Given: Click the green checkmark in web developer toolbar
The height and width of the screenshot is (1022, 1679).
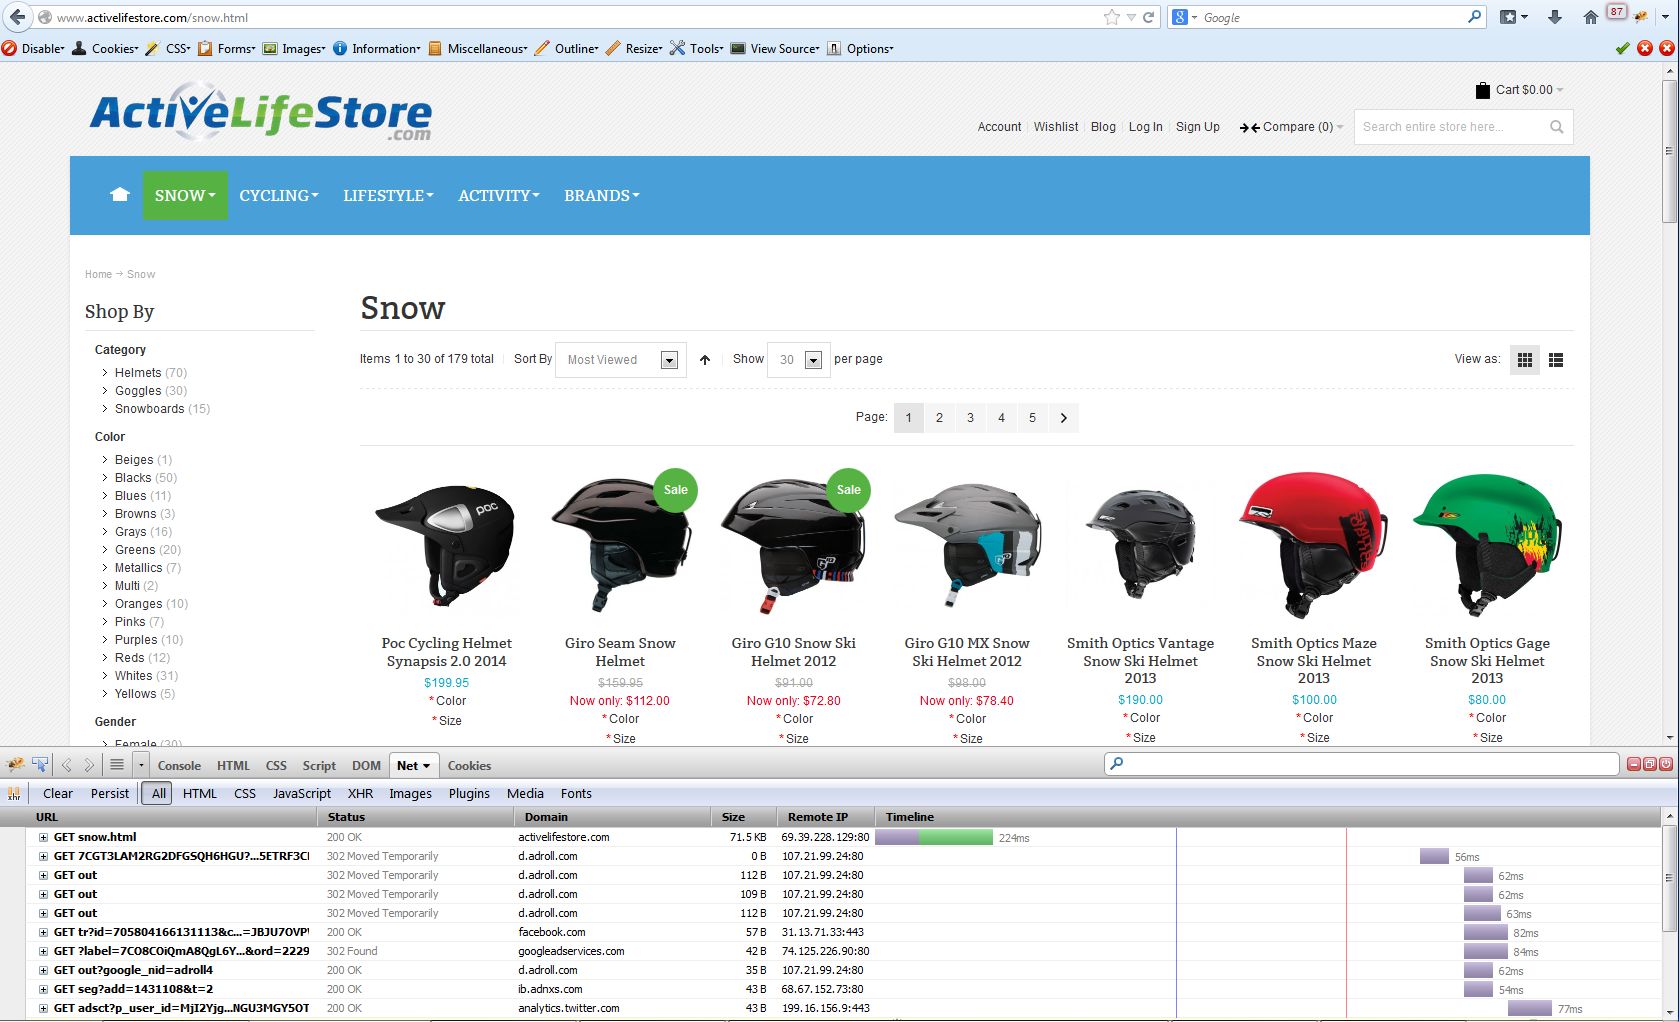Looking at the screenshot, I should point(1623,48).
